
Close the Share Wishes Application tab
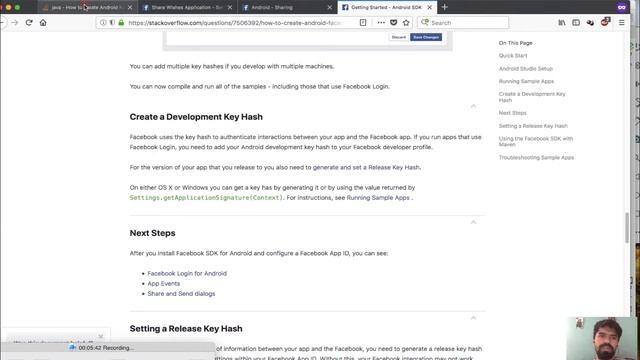230,7
